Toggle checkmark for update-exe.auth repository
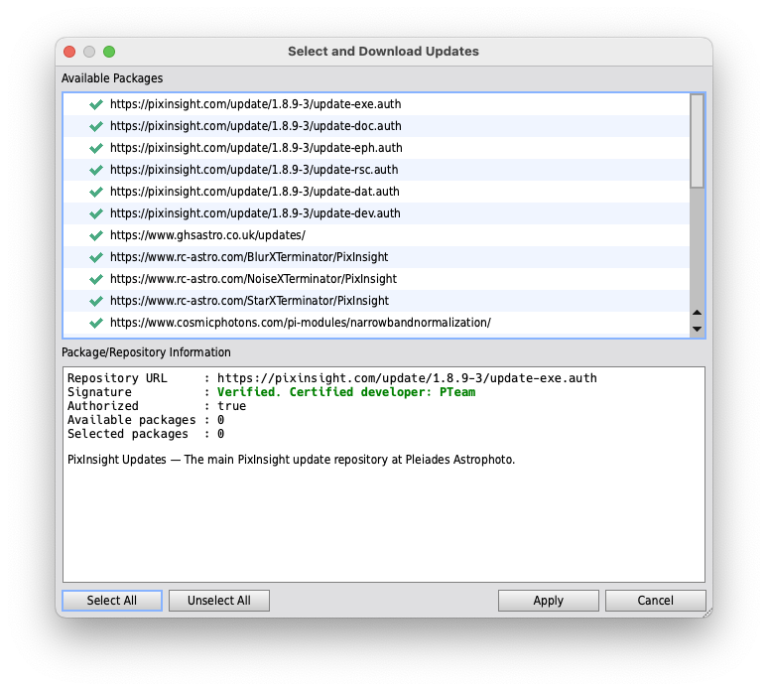The width and height of the screenshot is (768, 691). [96, 104]
